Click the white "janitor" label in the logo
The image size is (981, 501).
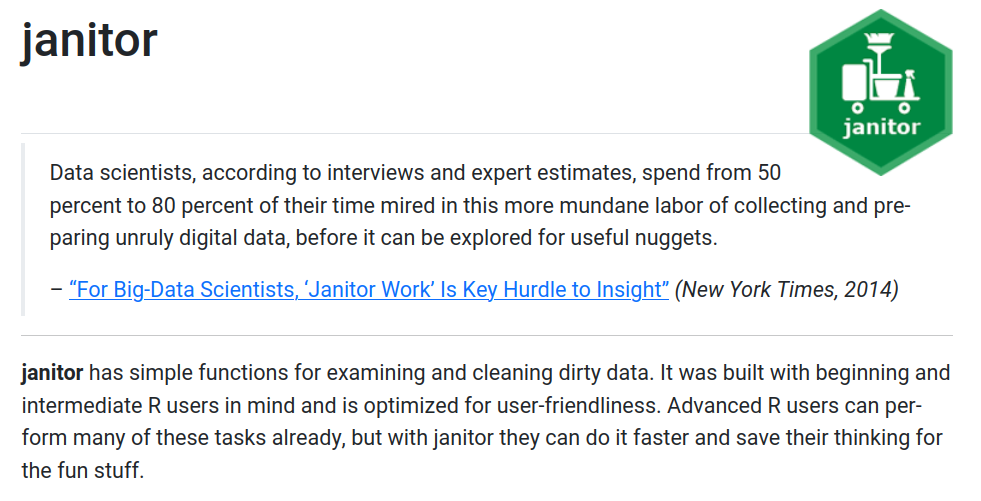881,128
